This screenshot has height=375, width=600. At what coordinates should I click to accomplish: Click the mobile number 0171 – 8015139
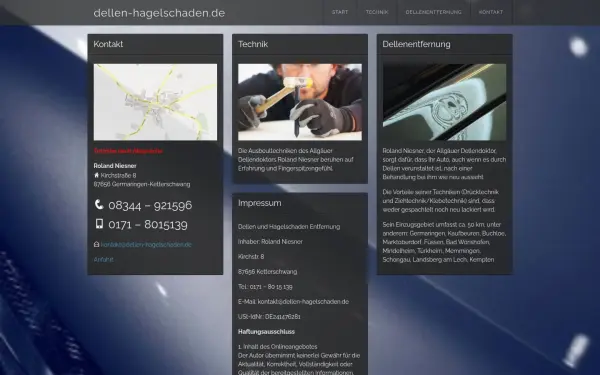pyautogui.click(x=148, y=225)
